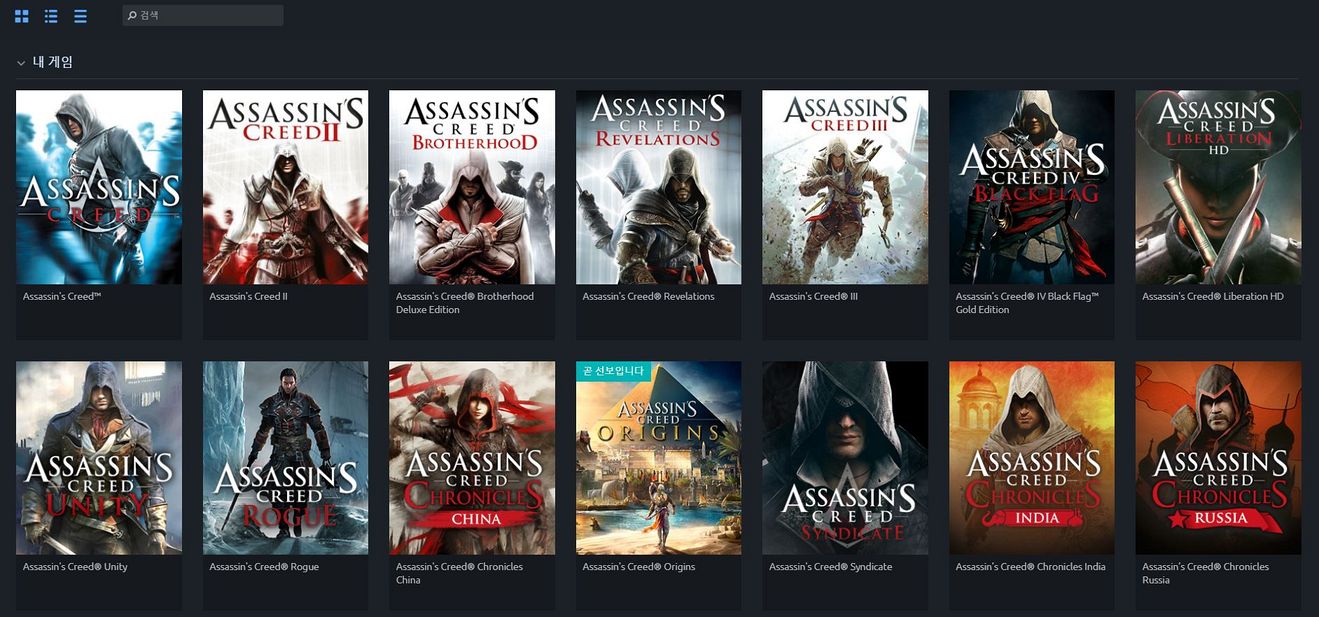The image size is (1319, 617).
Task: Click Chronicles Russia title text
Action: [1205, 573]
